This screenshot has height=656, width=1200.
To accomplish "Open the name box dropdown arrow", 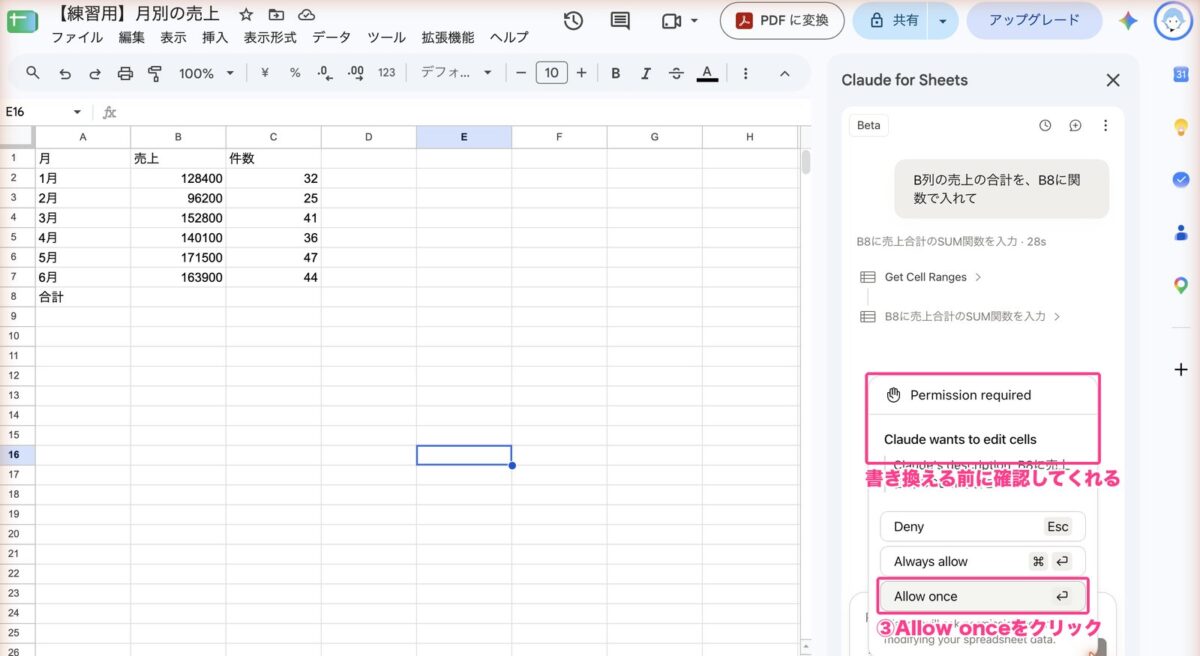I will coord(77,112).
